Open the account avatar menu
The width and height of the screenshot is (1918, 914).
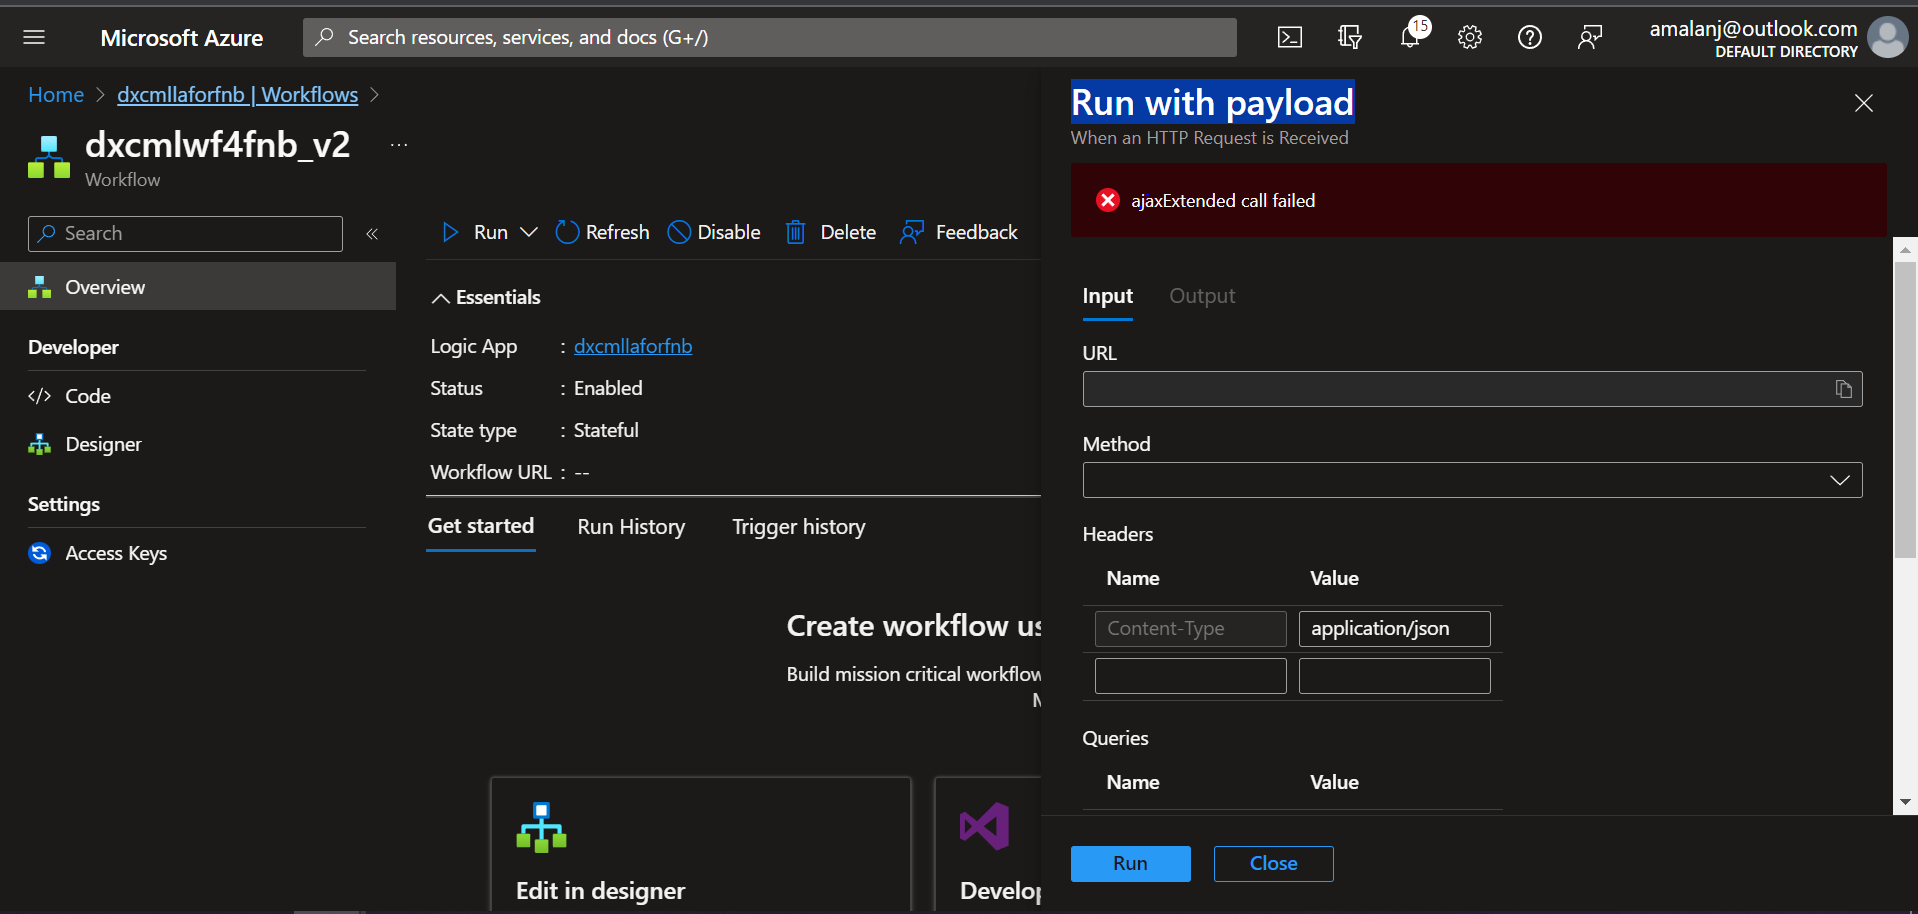(x=1888, y=37)
